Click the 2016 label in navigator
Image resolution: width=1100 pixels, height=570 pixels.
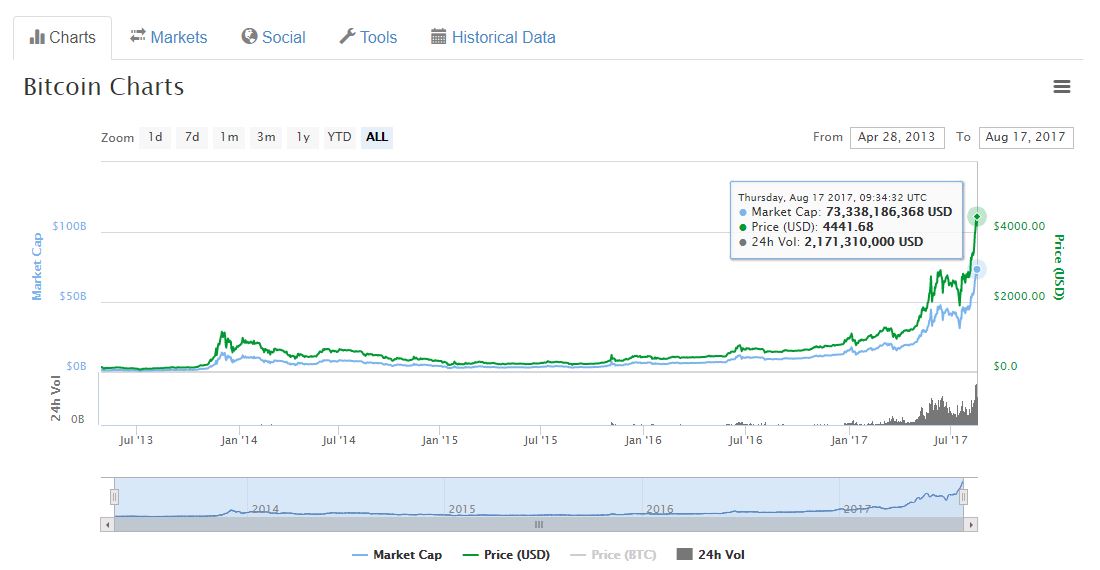tap(660, 509)
